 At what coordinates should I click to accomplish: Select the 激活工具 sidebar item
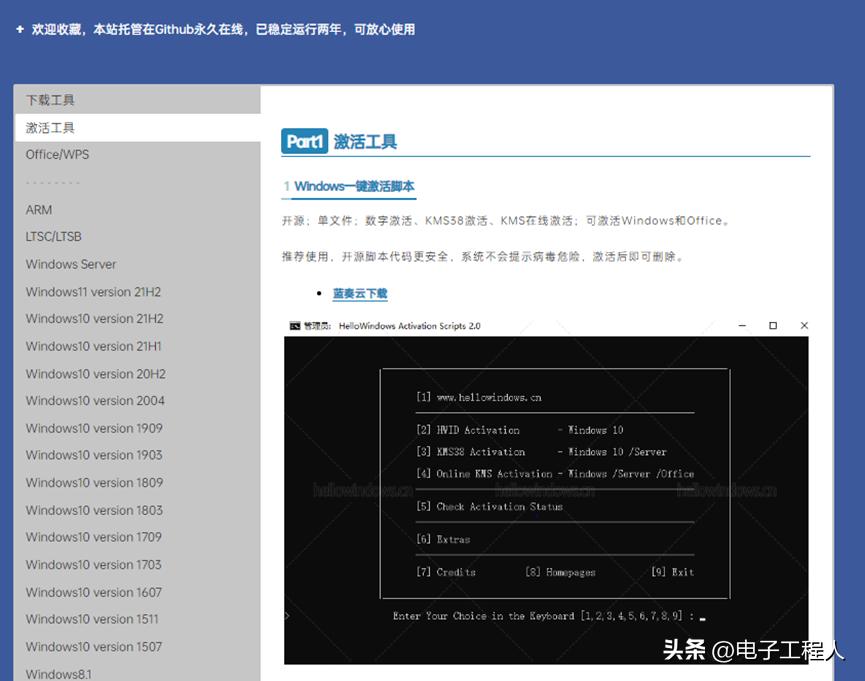click(x=50, y=127)
